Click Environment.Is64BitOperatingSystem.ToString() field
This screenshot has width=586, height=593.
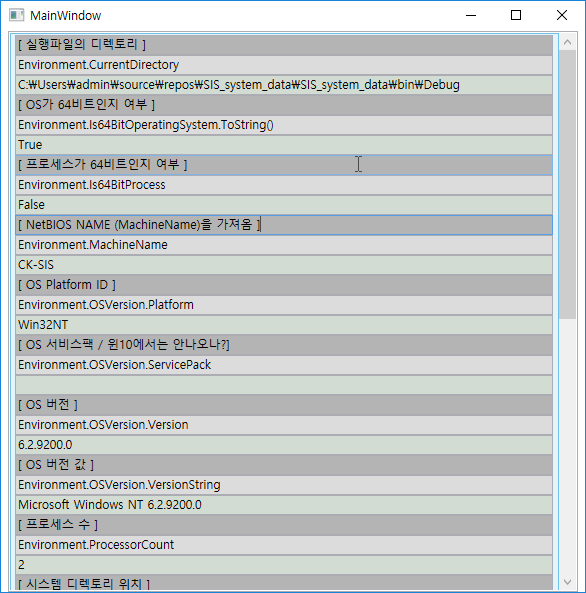coord(284,125)
